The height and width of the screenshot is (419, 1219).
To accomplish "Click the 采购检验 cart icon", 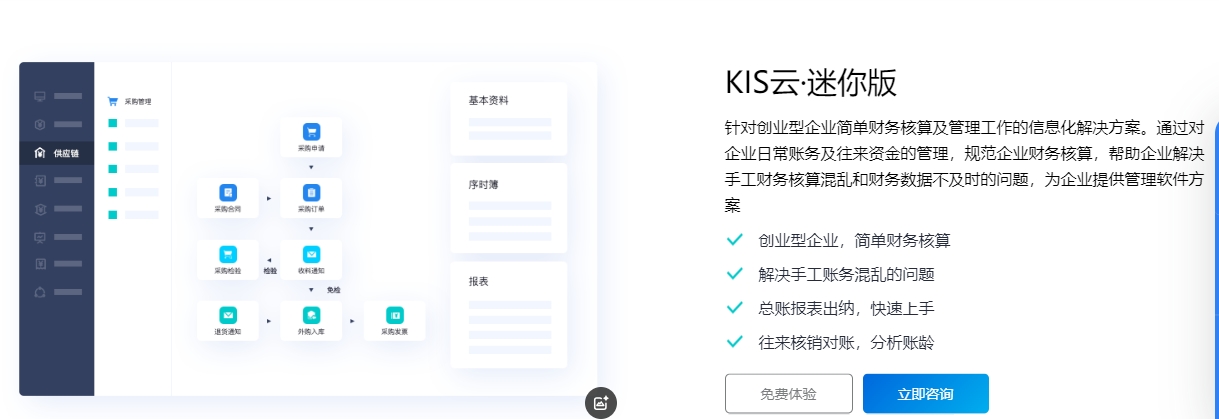I will click(227, 254).
